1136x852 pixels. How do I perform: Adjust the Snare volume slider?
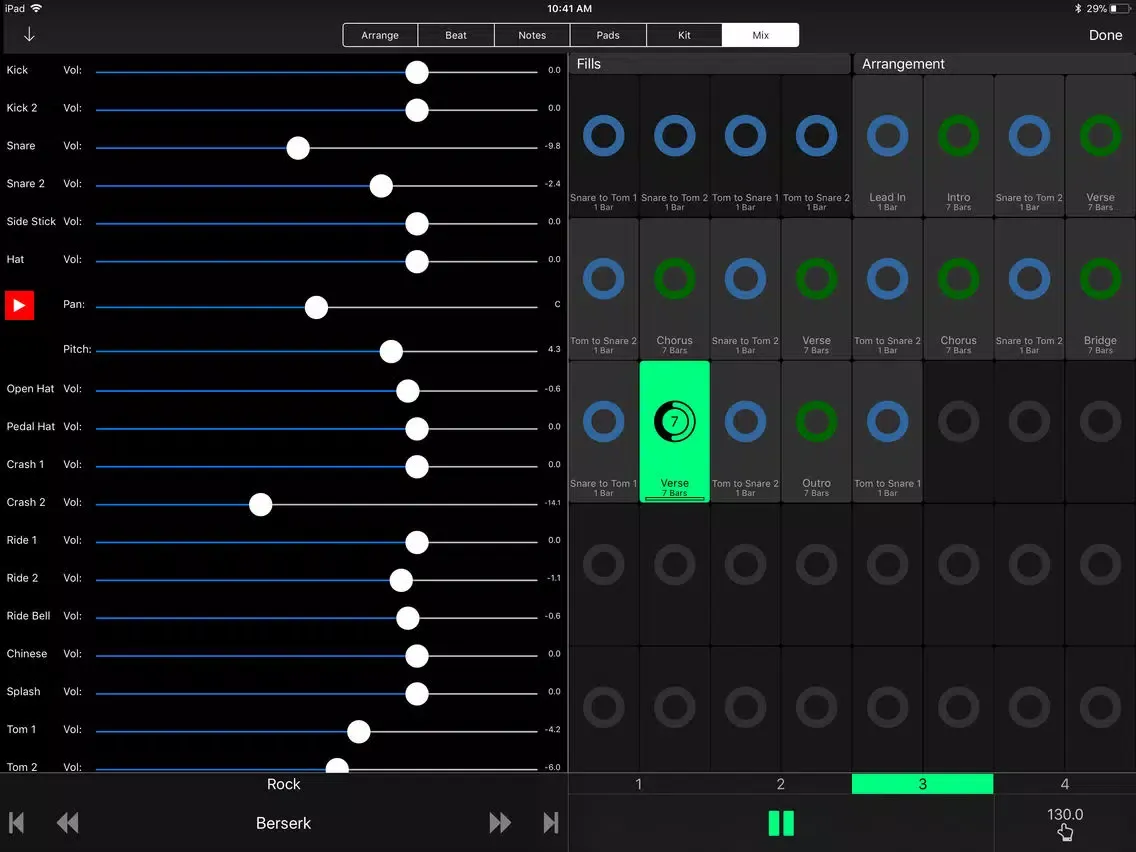coord(298,148)
